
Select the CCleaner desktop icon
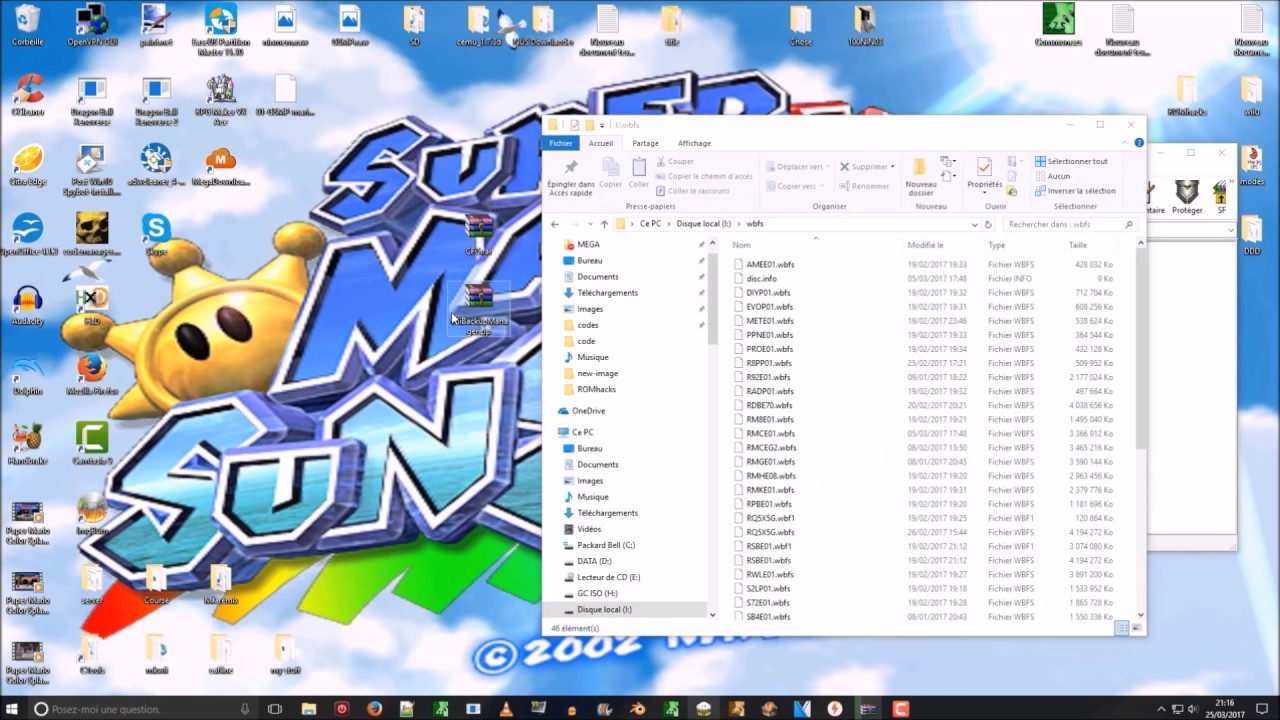(x=27, y=96)
